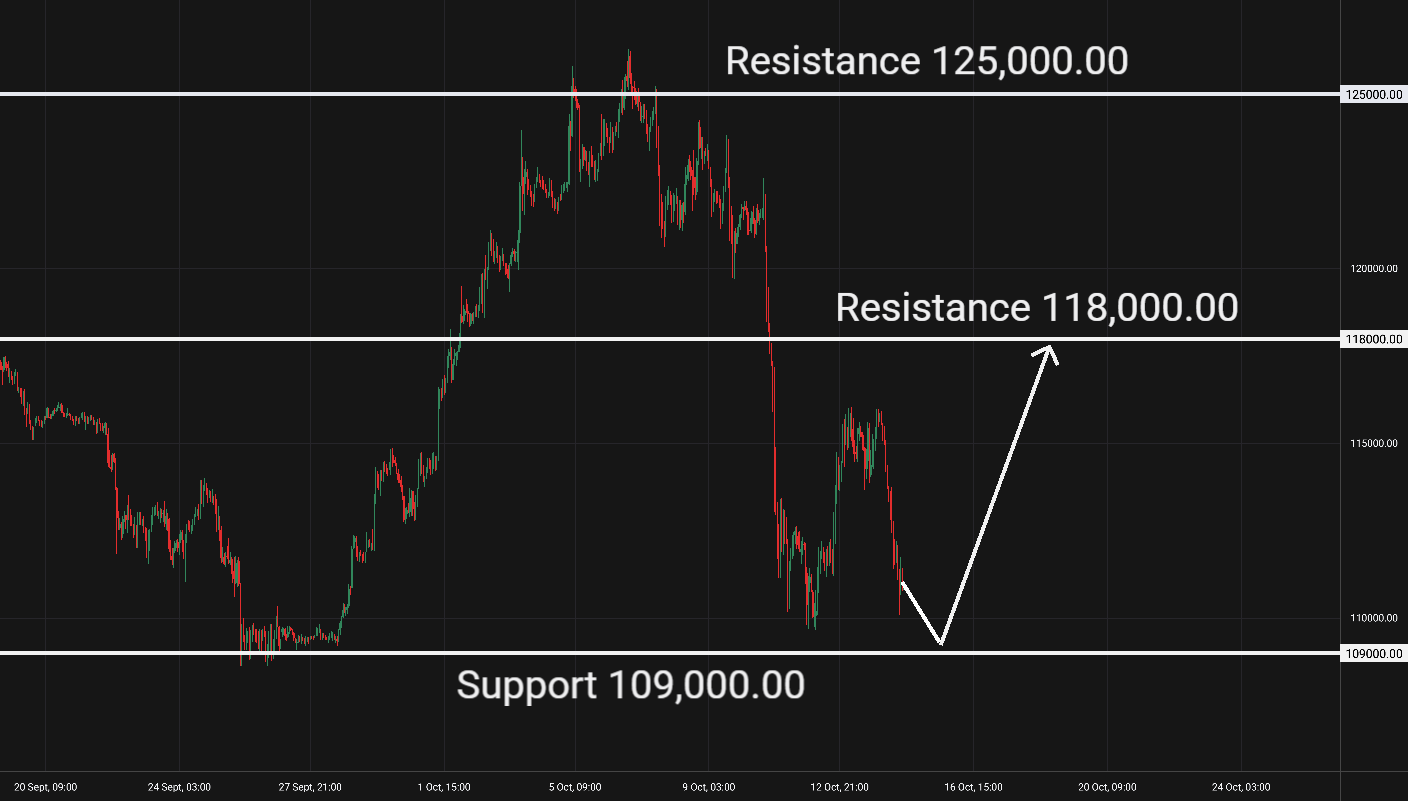Select the Resistance 118,000.00 text annotation
Screen dimensions: 1408x801
point(1036,307)
